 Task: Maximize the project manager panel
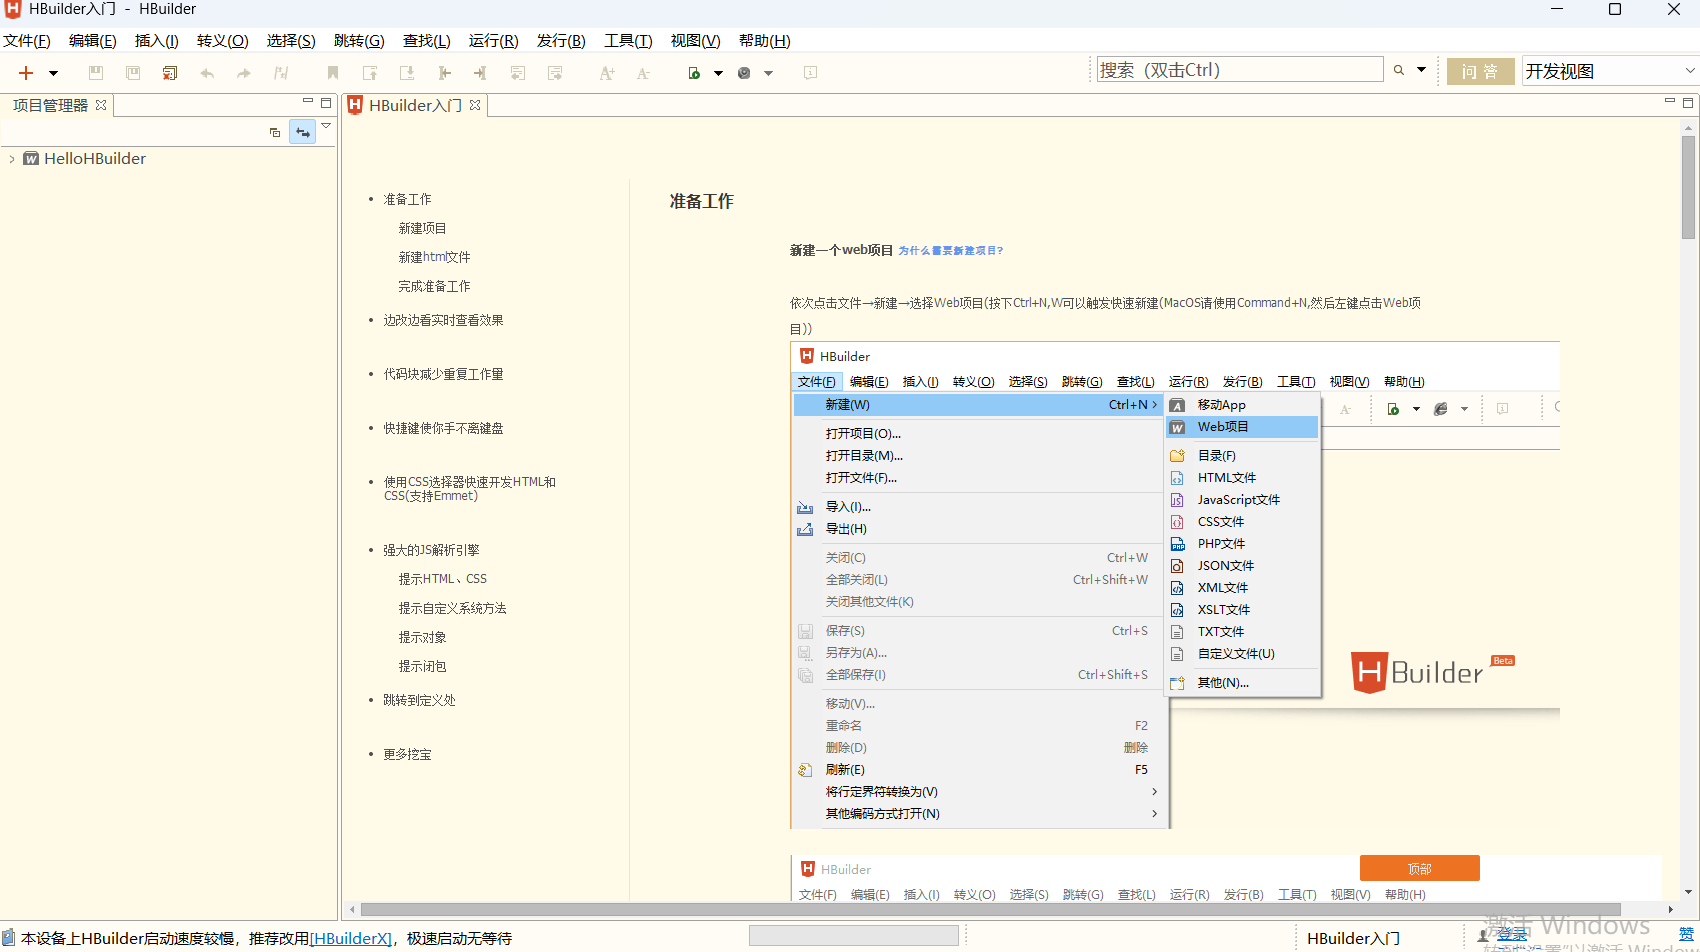coord(326,102)
